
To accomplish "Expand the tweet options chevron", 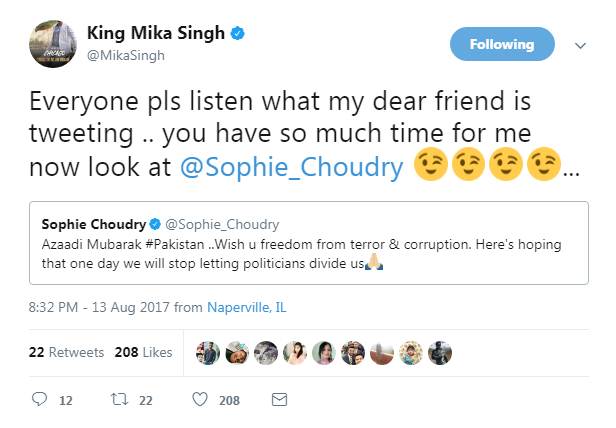I will 580,45.
